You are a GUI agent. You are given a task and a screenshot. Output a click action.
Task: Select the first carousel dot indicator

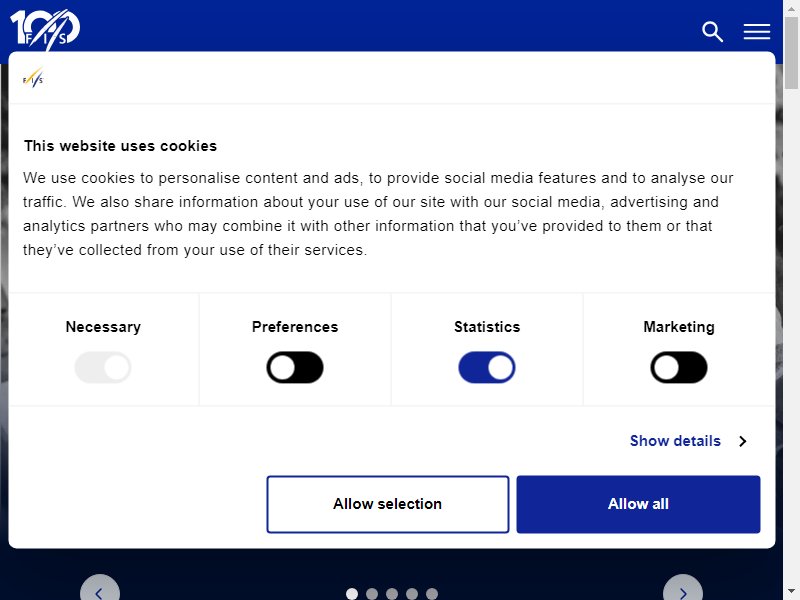click(352, 594)
